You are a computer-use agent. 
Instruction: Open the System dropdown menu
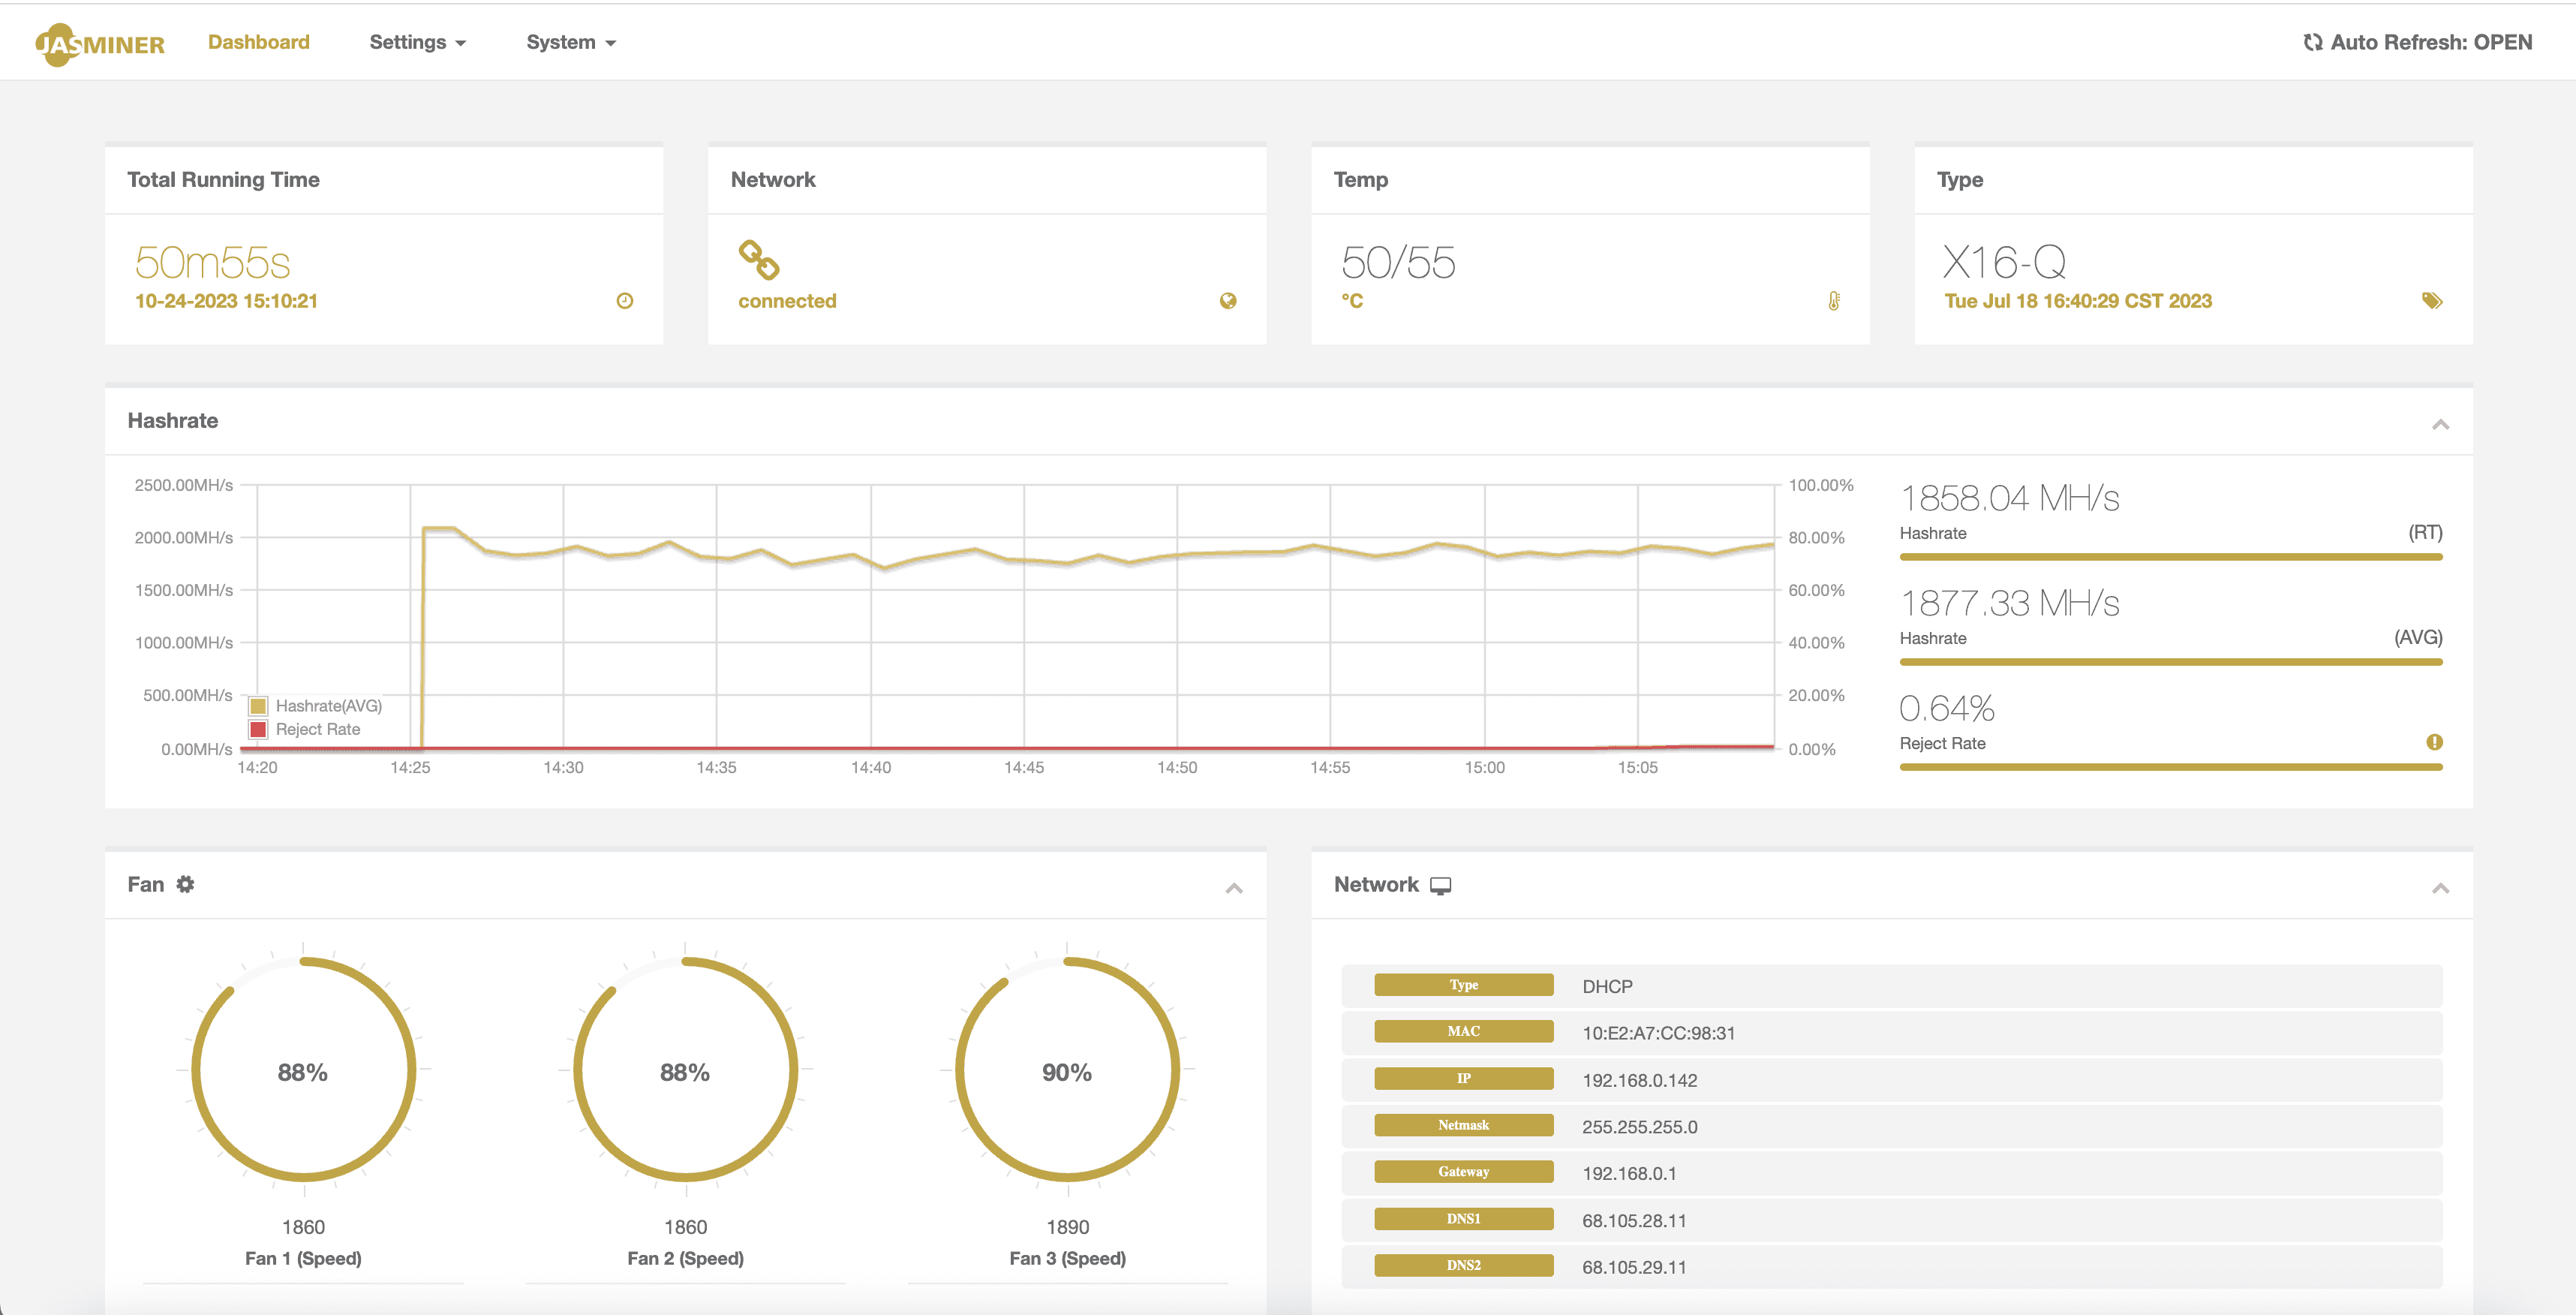(570, 42)
